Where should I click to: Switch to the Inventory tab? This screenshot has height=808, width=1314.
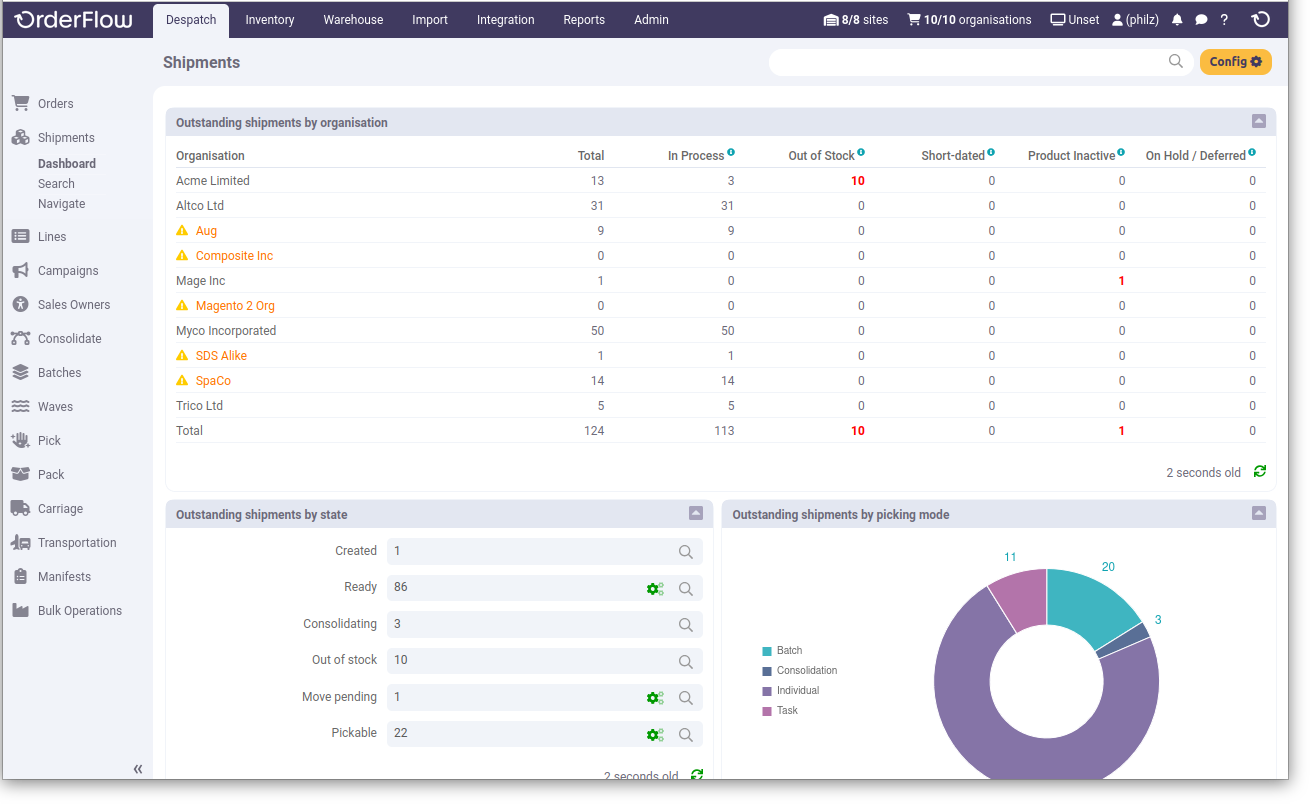[x=270, y=20]
